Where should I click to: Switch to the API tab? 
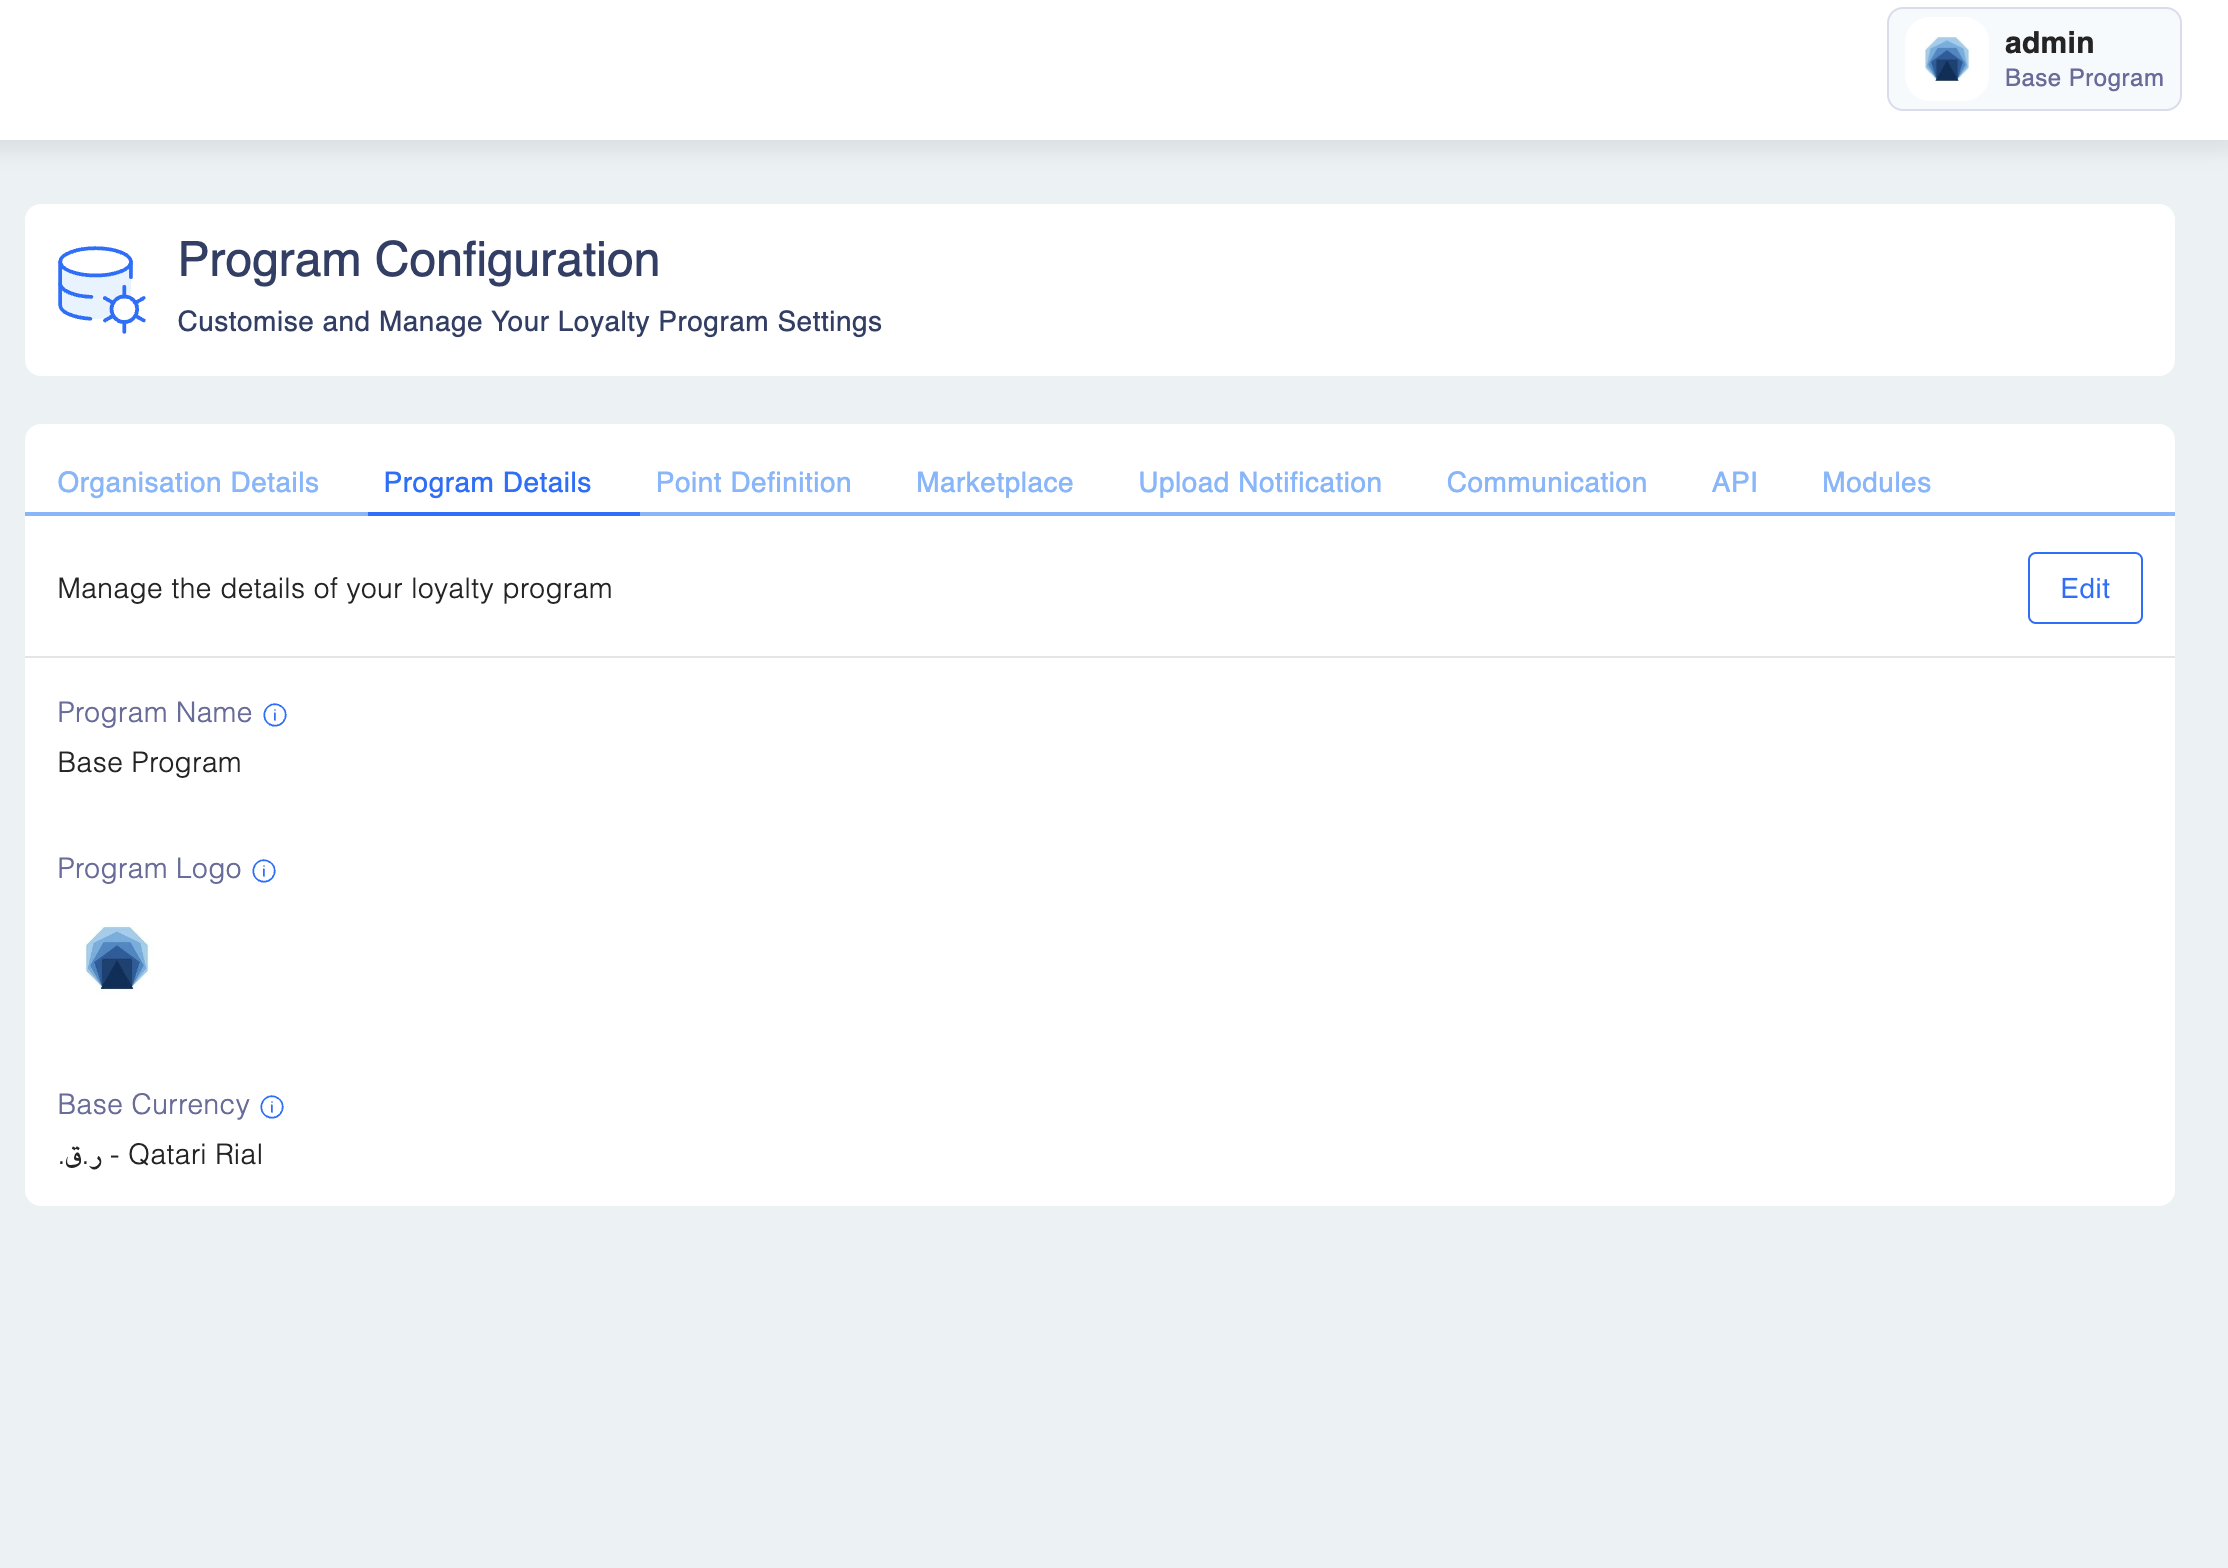click(x=1734, y=483)
